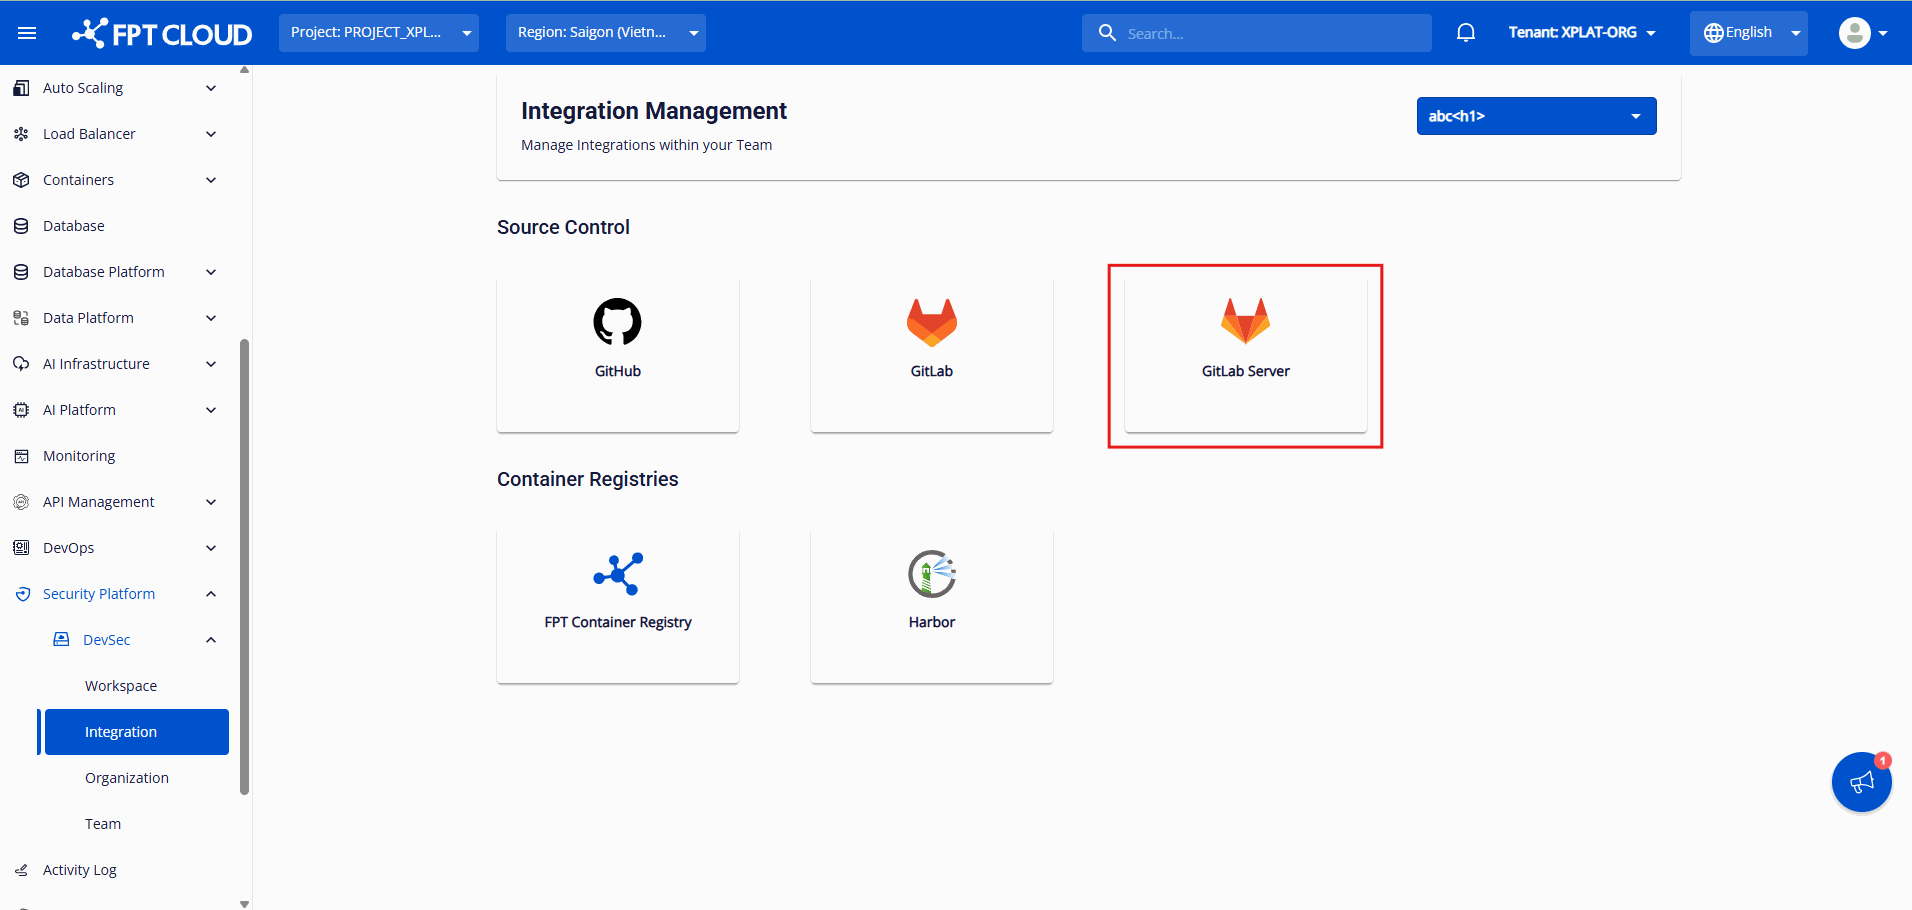
Task: Expand the AI Infrastructure chevron
Action: click(x=211, y=364)
